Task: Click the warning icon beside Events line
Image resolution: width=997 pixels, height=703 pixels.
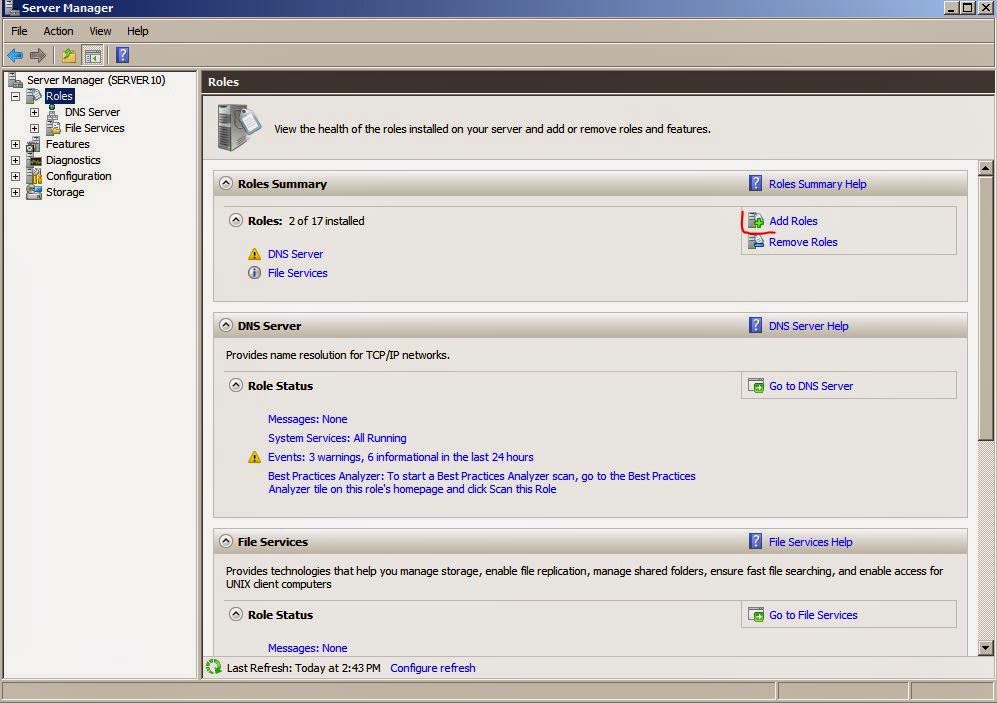Action: (x=254, y=457)
